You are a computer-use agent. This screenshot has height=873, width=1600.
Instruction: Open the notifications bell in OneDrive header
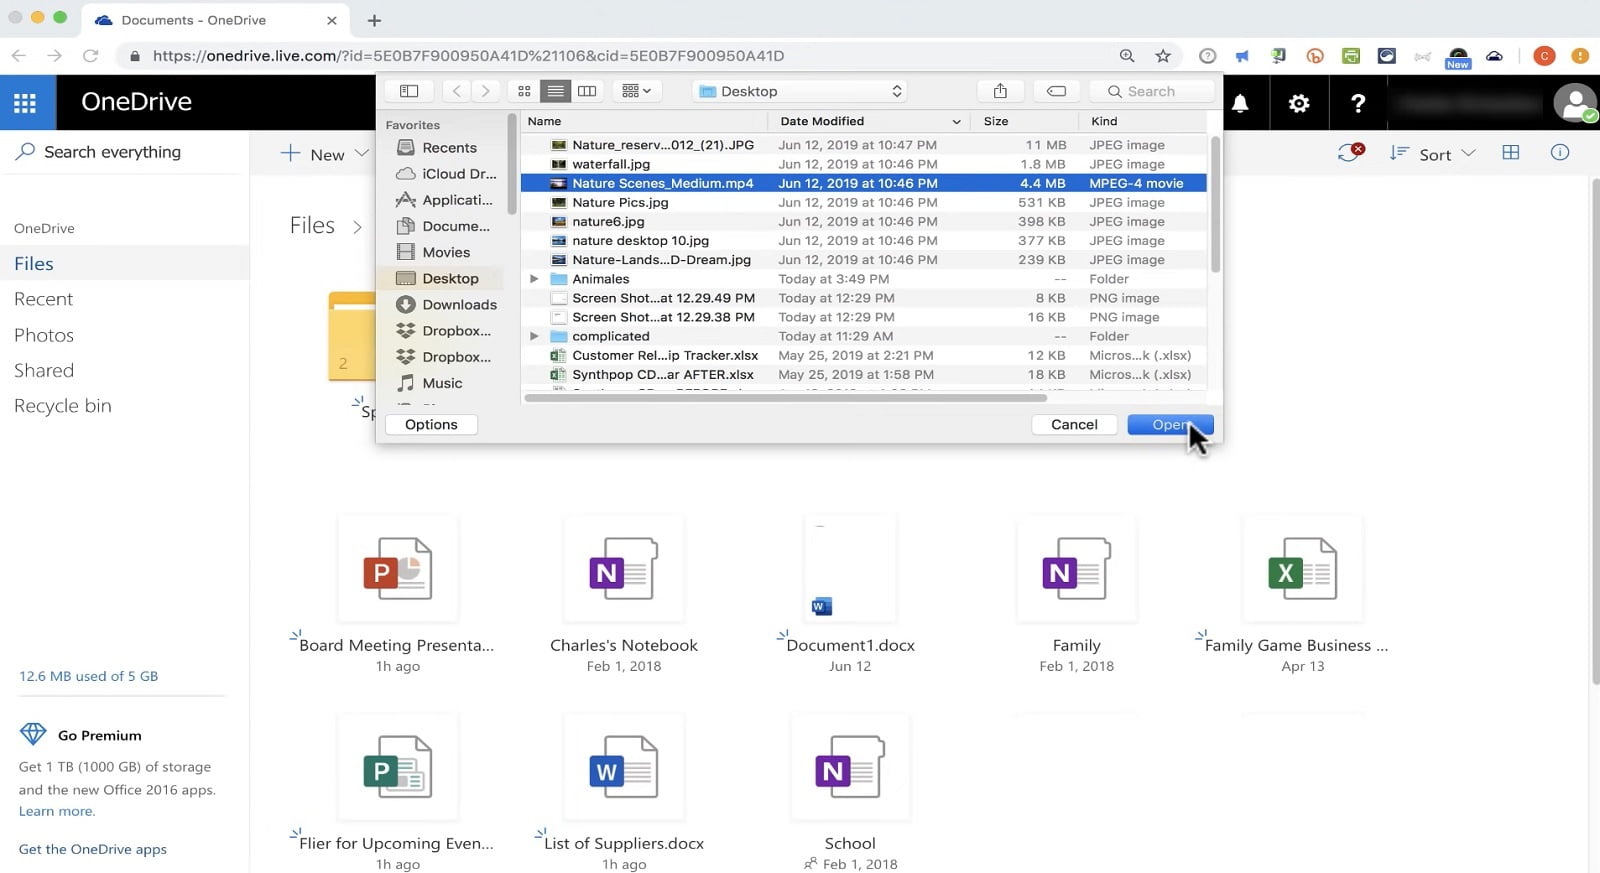coord(1240,103)
